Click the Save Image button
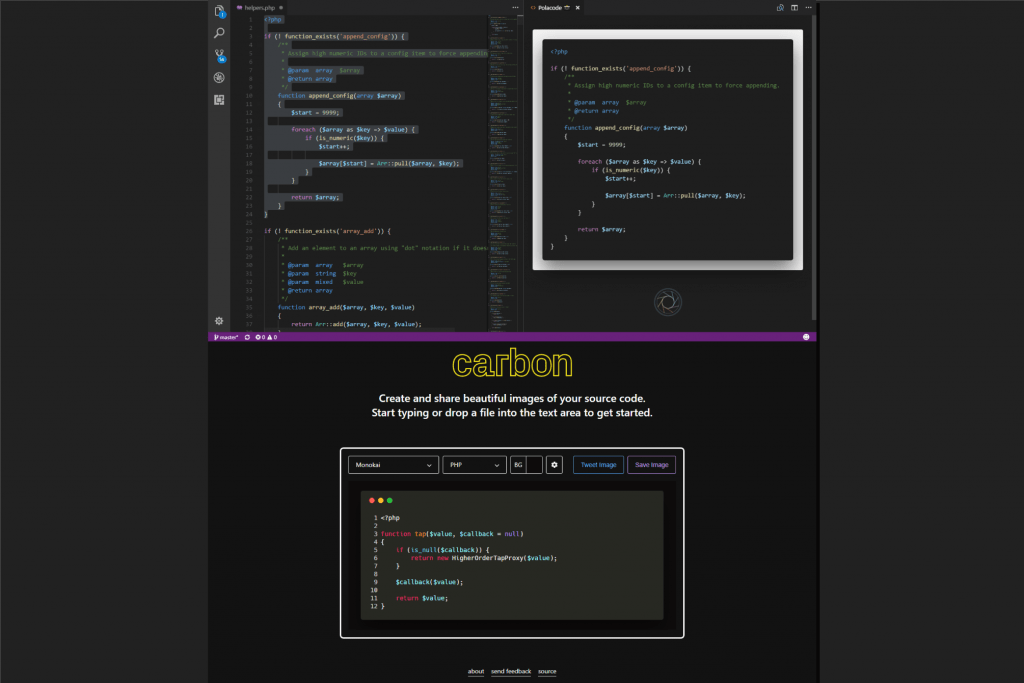This screenshot has width=1024, height=683. coord(652,465)
